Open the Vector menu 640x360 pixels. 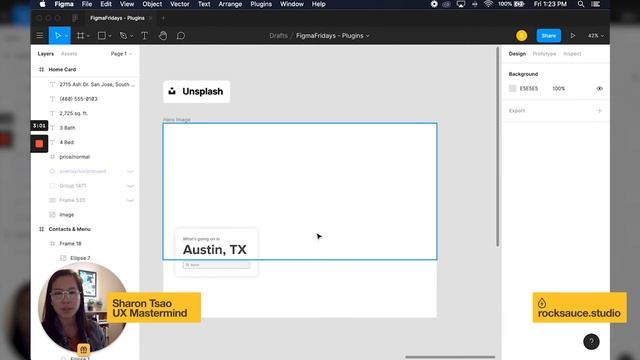click(180, 4)
